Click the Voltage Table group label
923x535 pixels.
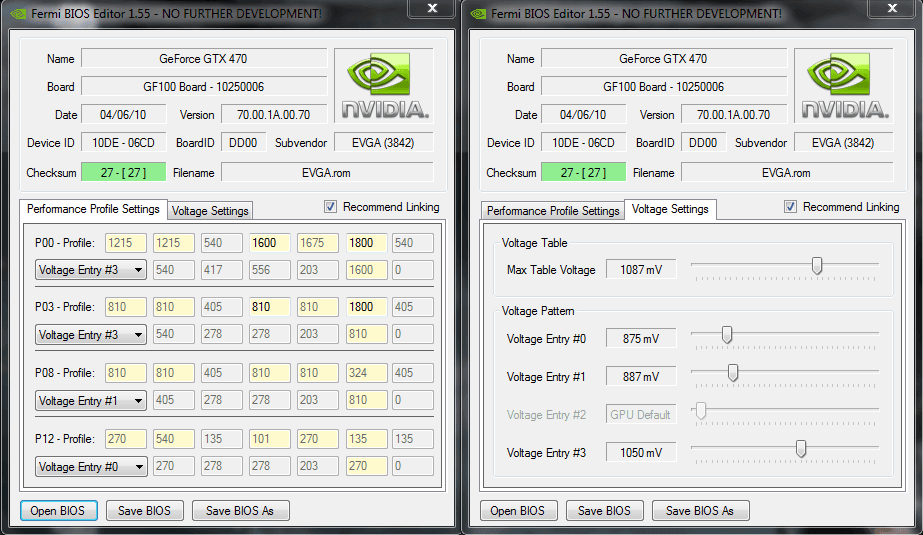coord(534,242)
